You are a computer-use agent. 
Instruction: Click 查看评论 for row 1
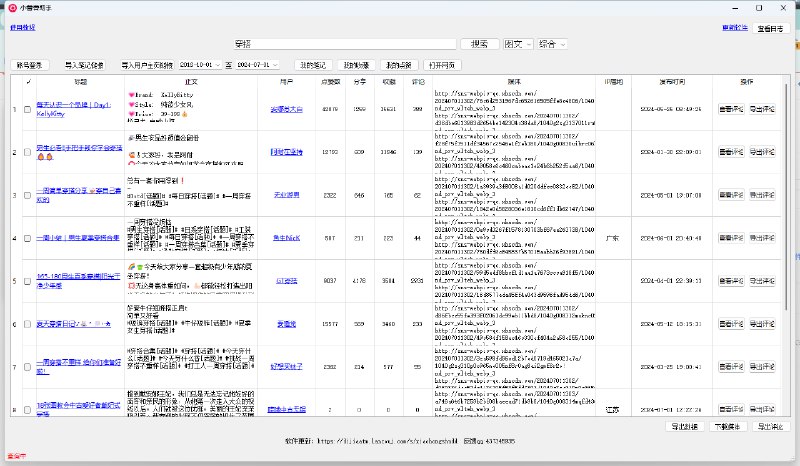pos(731,109)
